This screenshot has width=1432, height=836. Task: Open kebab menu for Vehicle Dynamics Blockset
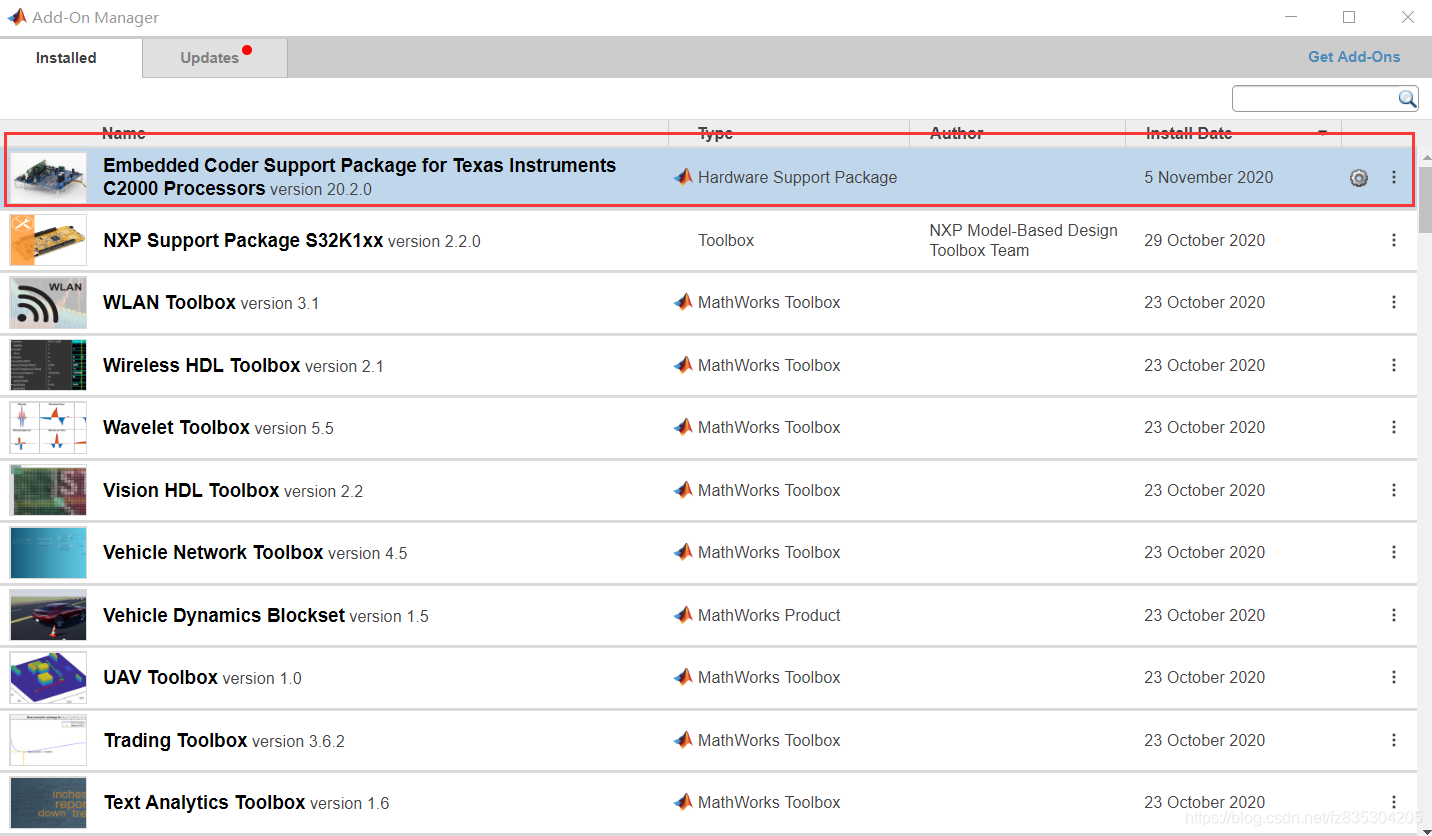(x=1394, y=615)
